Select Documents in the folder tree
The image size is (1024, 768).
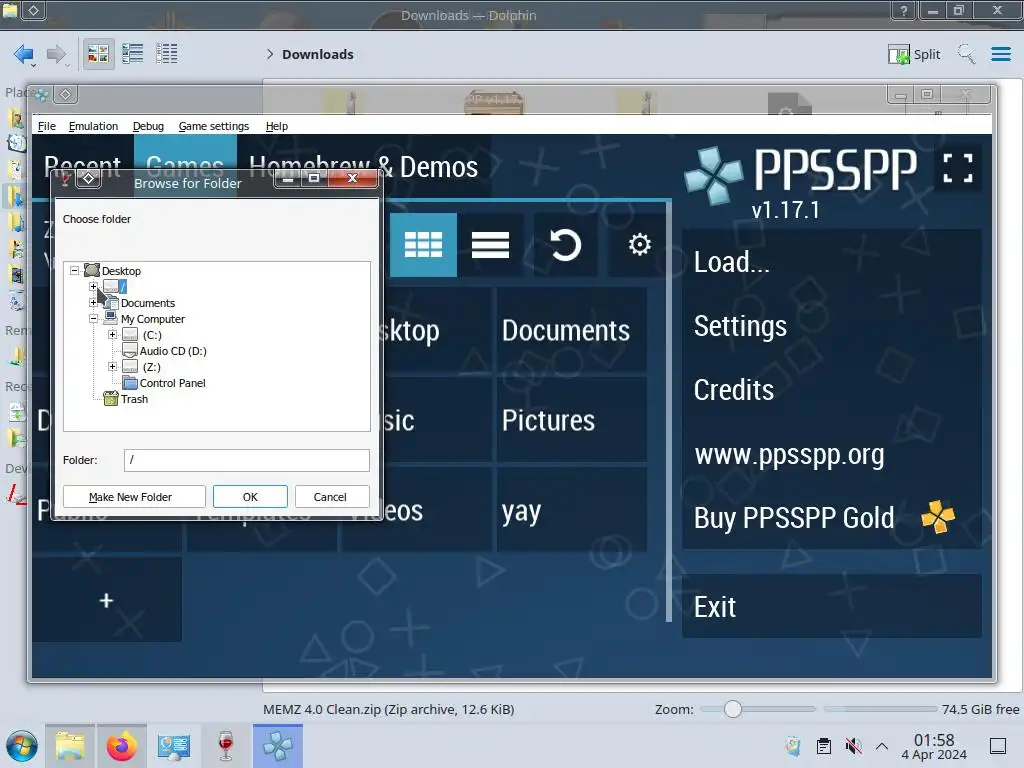148,303
